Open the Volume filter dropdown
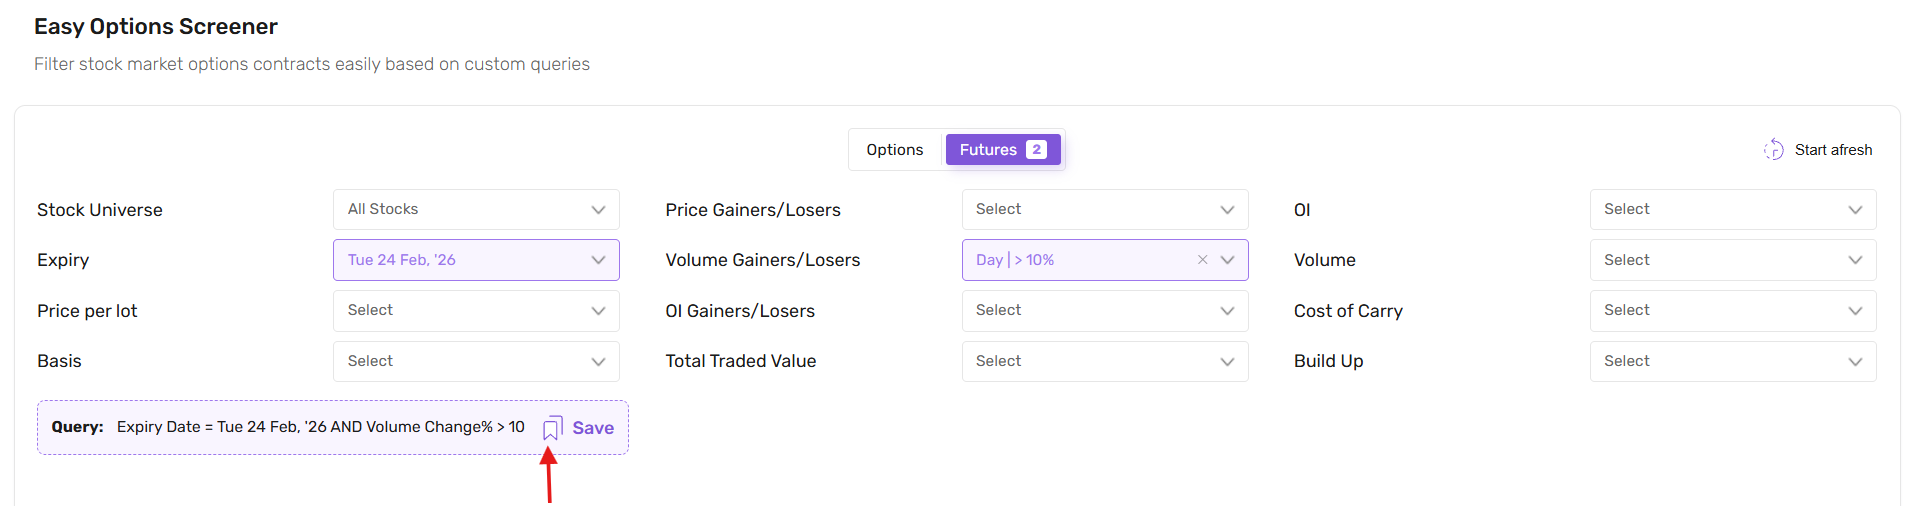 [x=1732, y=260]
